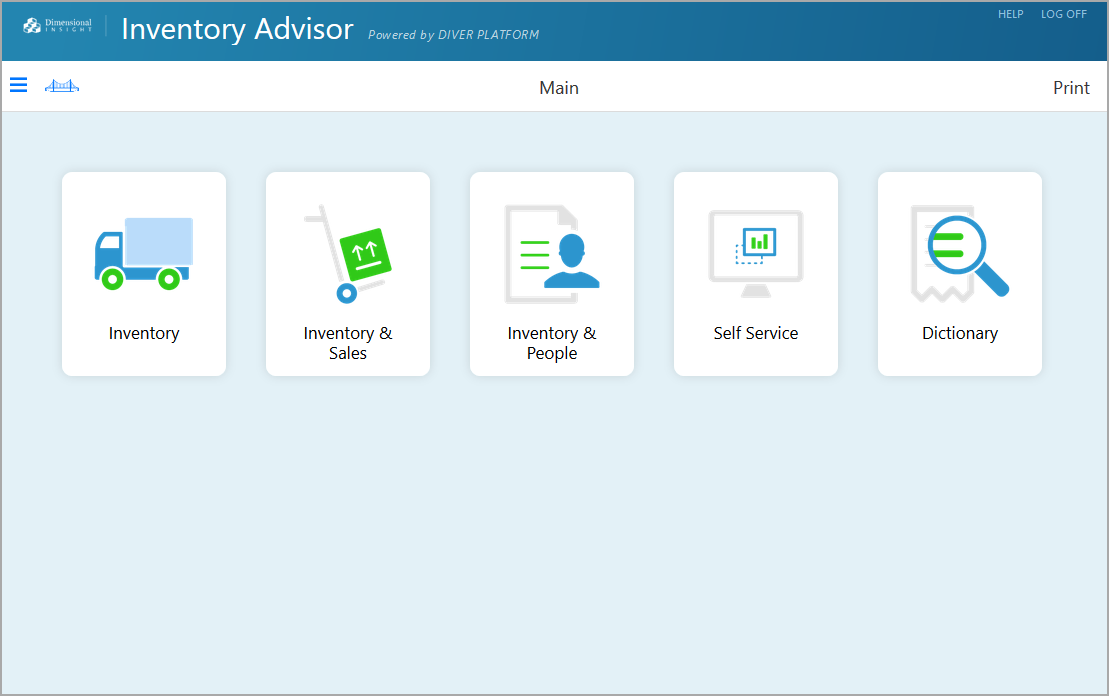
Task: Click the bridge home icon
Action: click(61, 85)
